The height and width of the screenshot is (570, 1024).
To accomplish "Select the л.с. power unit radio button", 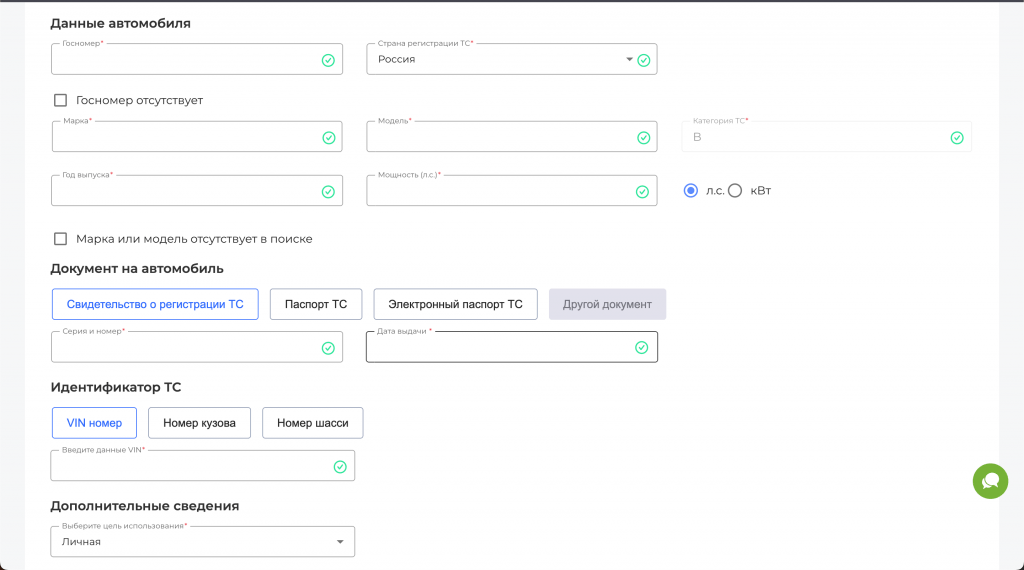I will click(x=691, y=191).
